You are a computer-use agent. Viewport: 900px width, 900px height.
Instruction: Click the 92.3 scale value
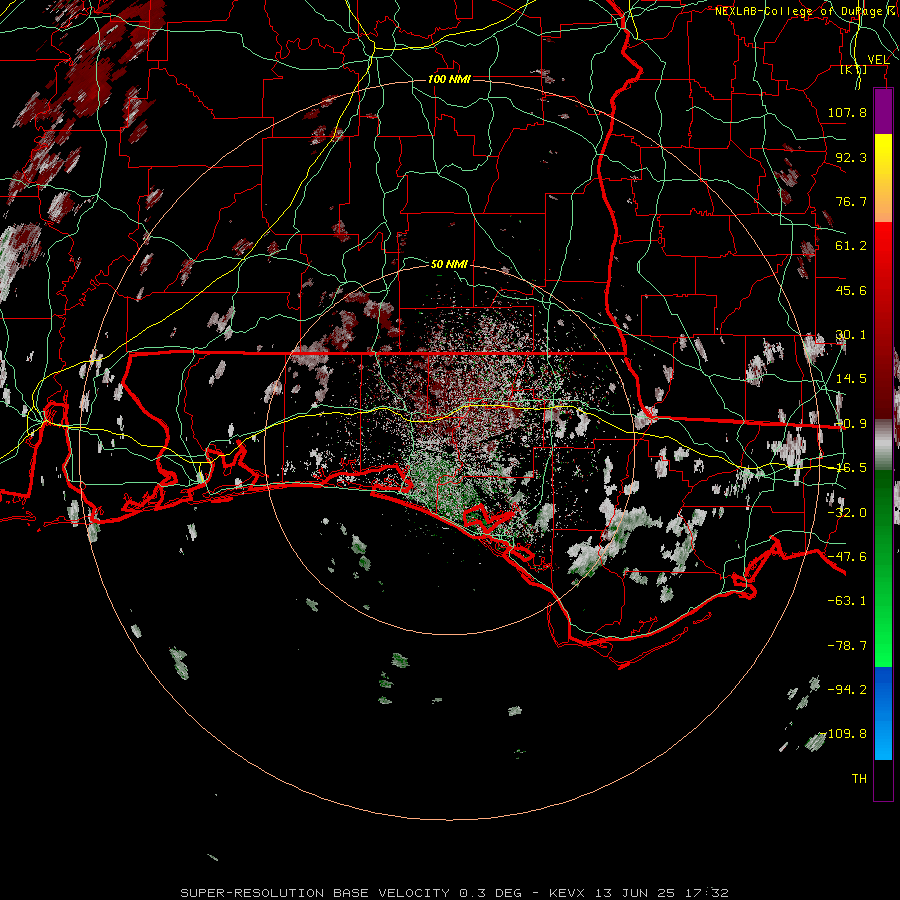851,157
